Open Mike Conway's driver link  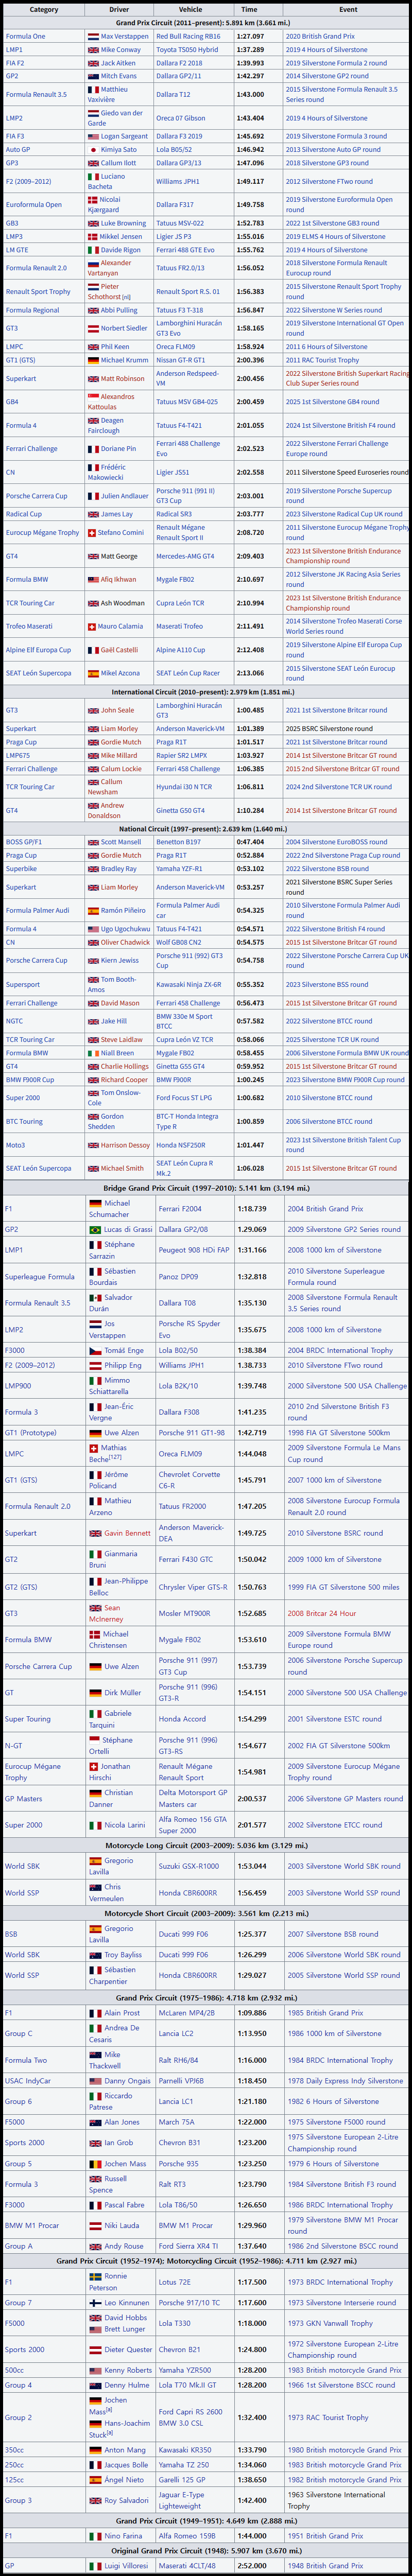point(121,49)
